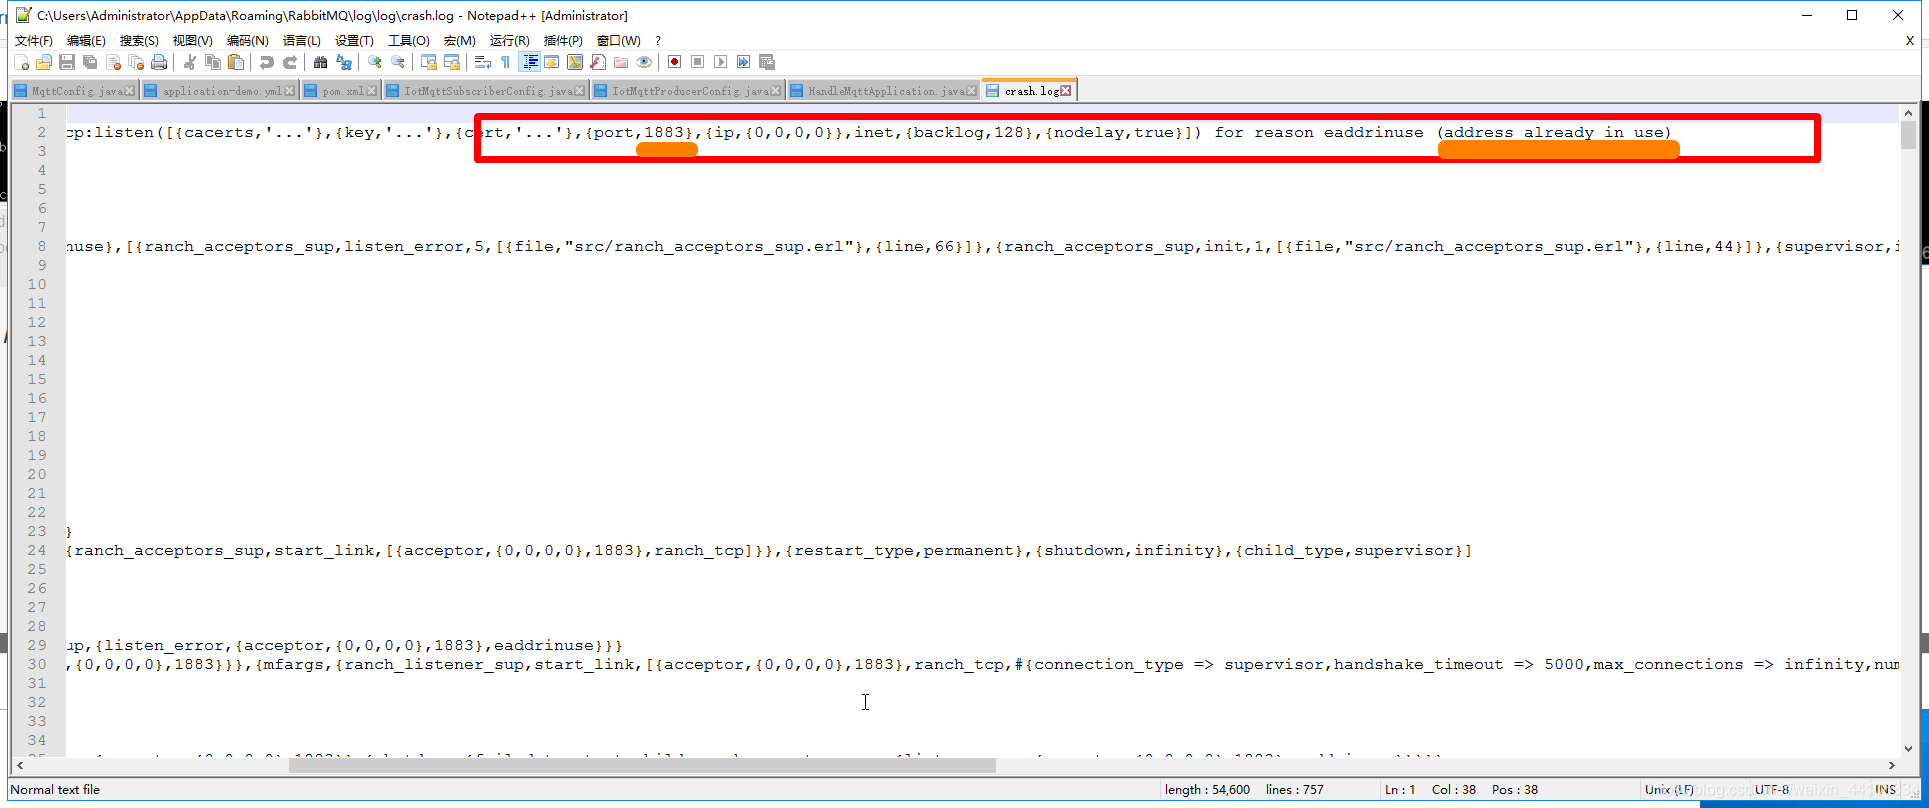Open the 运行(R) menu
This screenshot has width=1929, height=808.
click(509, 41)
